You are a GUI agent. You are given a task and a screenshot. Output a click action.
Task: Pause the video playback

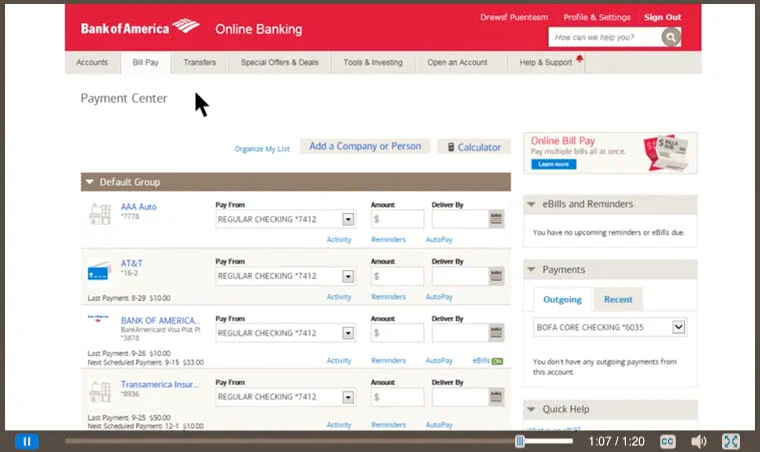[x=27, y=441]
